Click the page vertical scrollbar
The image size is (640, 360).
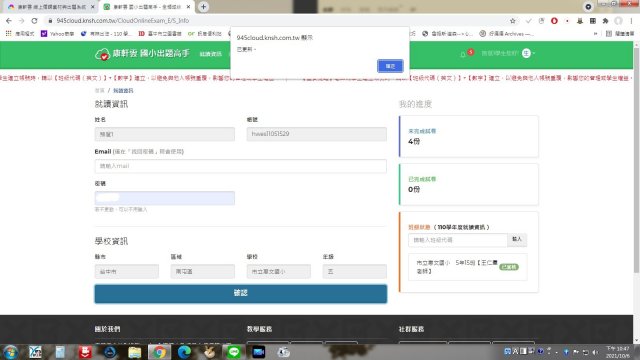pyautogui.click(x=636, y=159)
